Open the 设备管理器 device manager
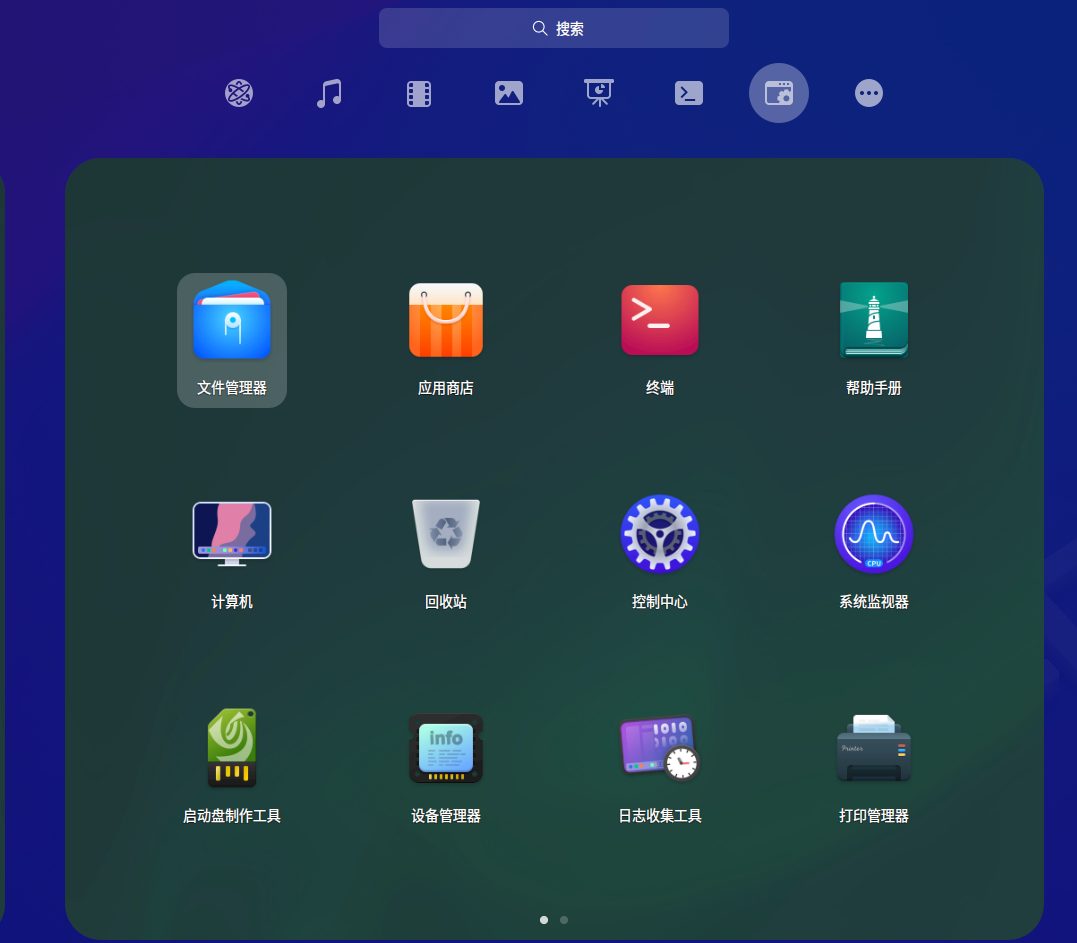The height and width of the screenshot is (943, 1077). [446, 748]
